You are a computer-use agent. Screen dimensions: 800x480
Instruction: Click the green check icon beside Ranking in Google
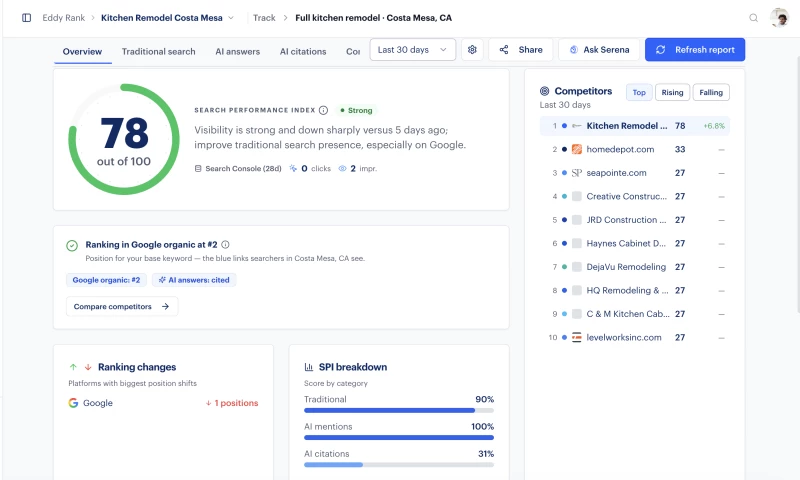pyautogui.click(x=72, y=245)
